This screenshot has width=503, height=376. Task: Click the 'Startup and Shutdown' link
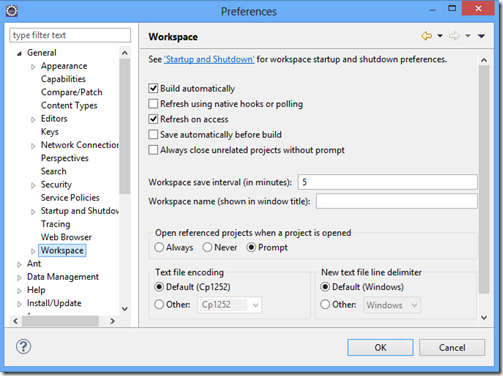[x=209, y=59]
